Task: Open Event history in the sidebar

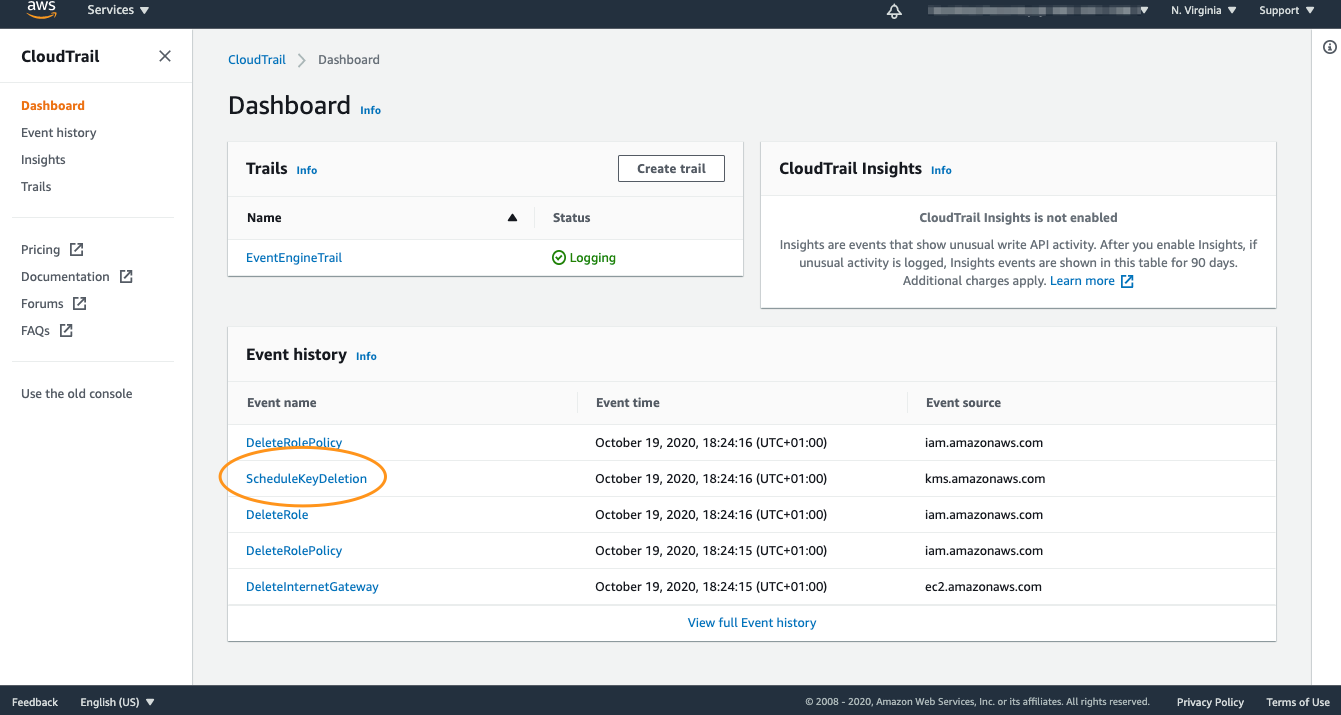Action: (59, 132)
